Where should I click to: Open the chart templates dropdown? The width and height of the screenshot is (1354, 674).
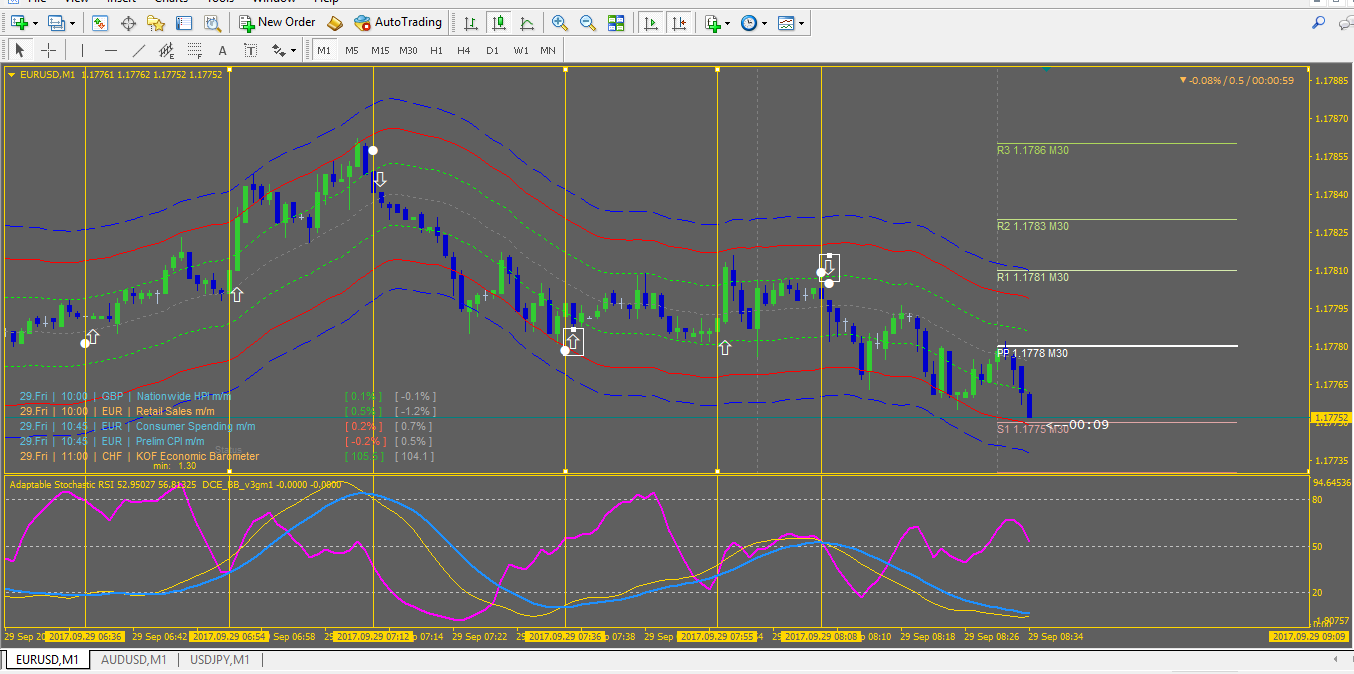tap(802, 22)
